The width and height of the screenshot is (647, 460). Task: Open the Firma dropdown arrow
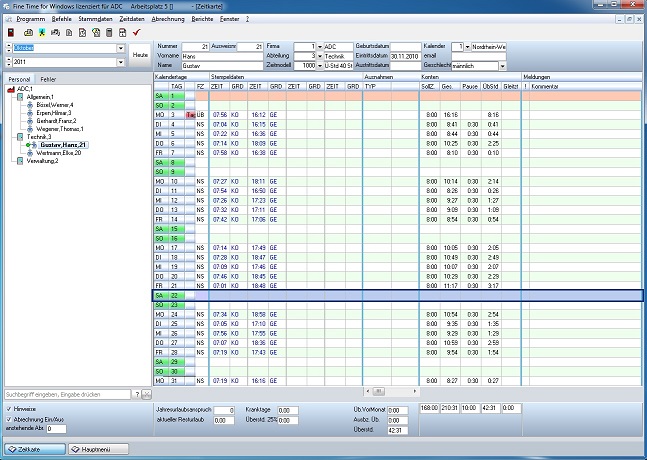(320, 47)
